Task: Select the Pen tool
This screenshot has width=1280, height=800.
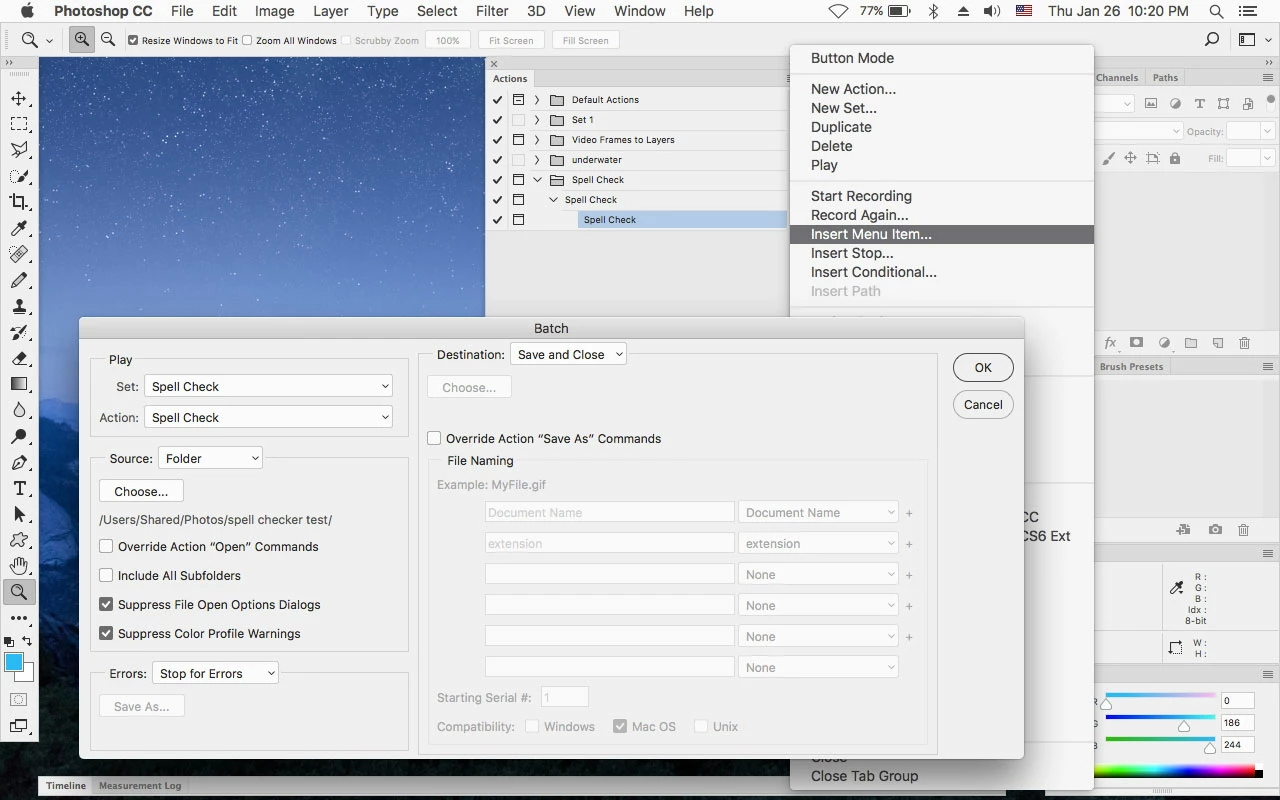Action: [19, 462]
